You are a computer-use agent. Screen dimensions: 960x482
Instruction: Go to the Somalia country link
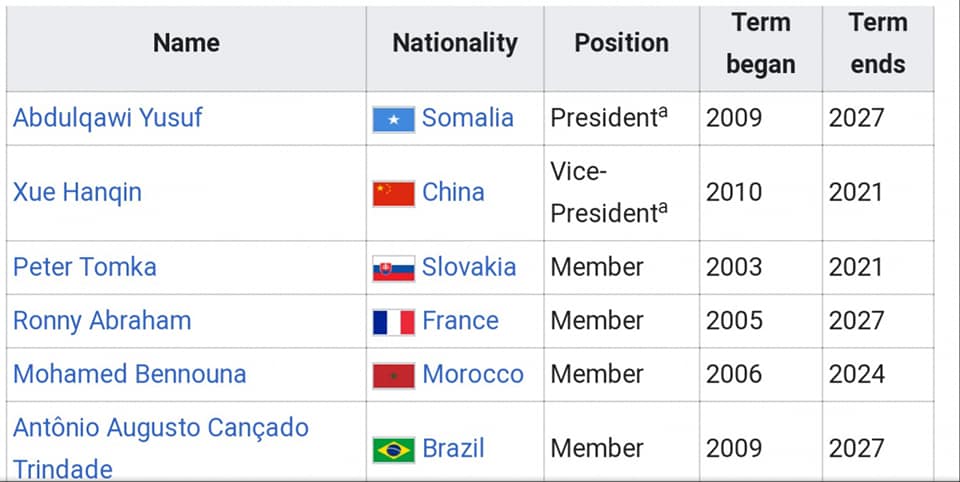coord(467,118)
